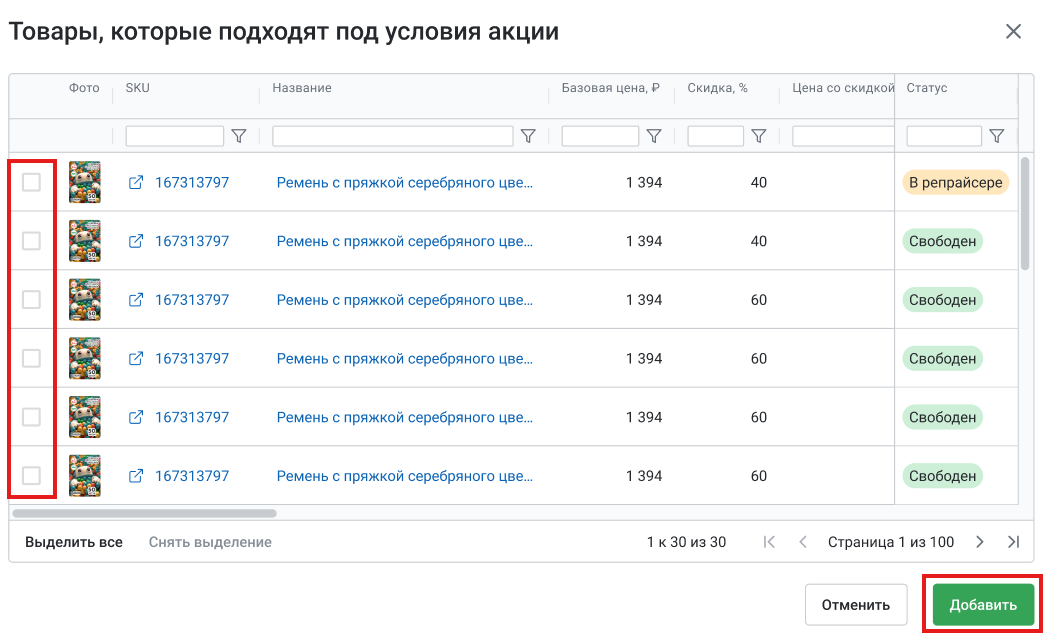The width and height of the screenshot is (1047, 633).
Task: Sort by the Статус column header
Action: tap(927, 88)
